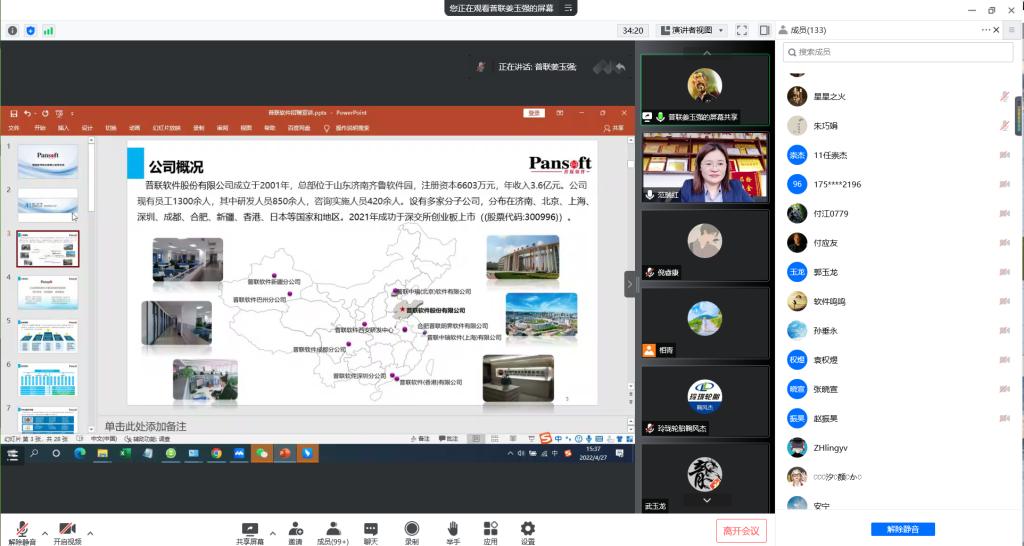Turn on camera with 开启视频

click(x=67, y=530)
